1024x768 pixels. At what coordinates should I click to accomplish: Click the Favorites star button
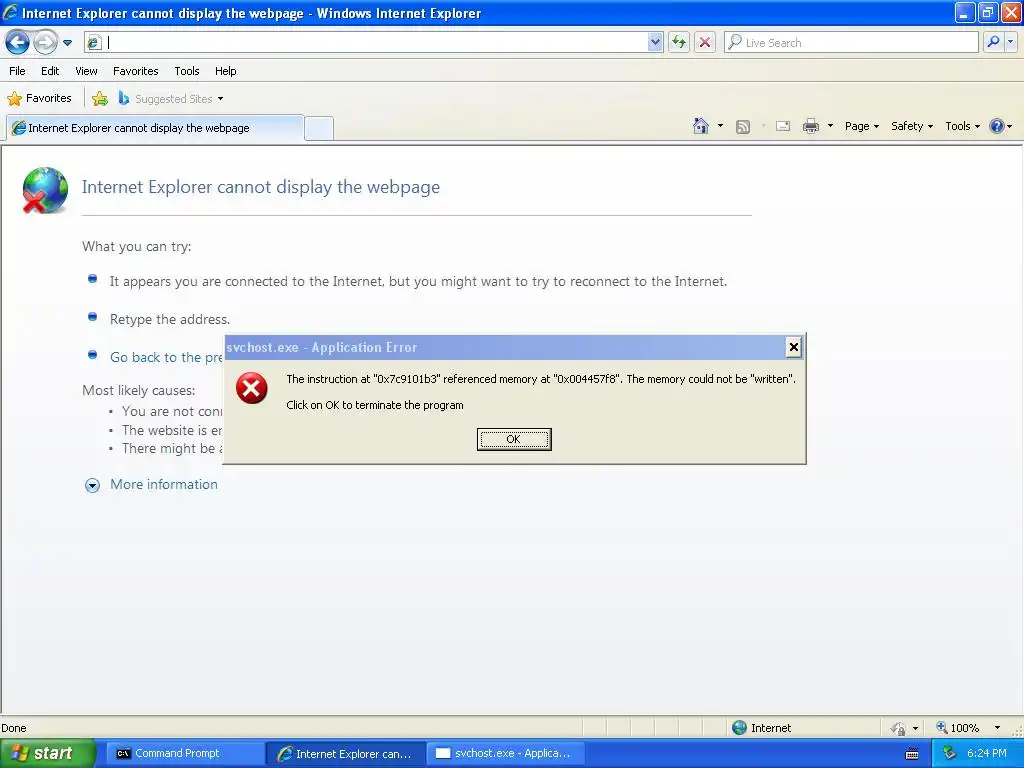click(x=39, y=99)
